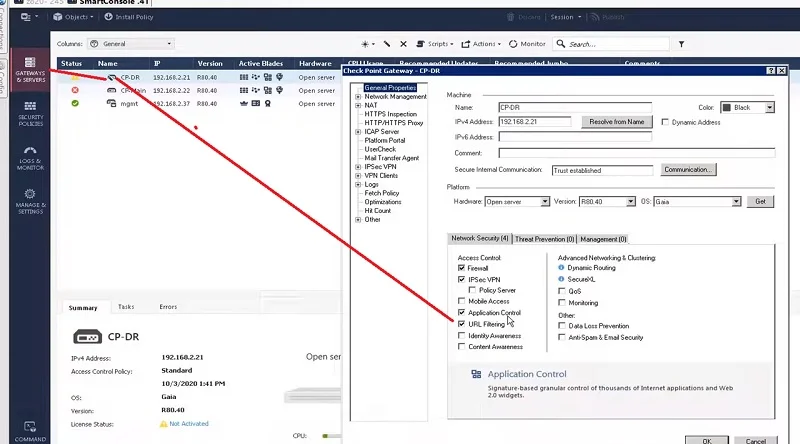This screenshot has width=800, height=444.
Task: Click the new object star icon
Action: pos(367,44)
